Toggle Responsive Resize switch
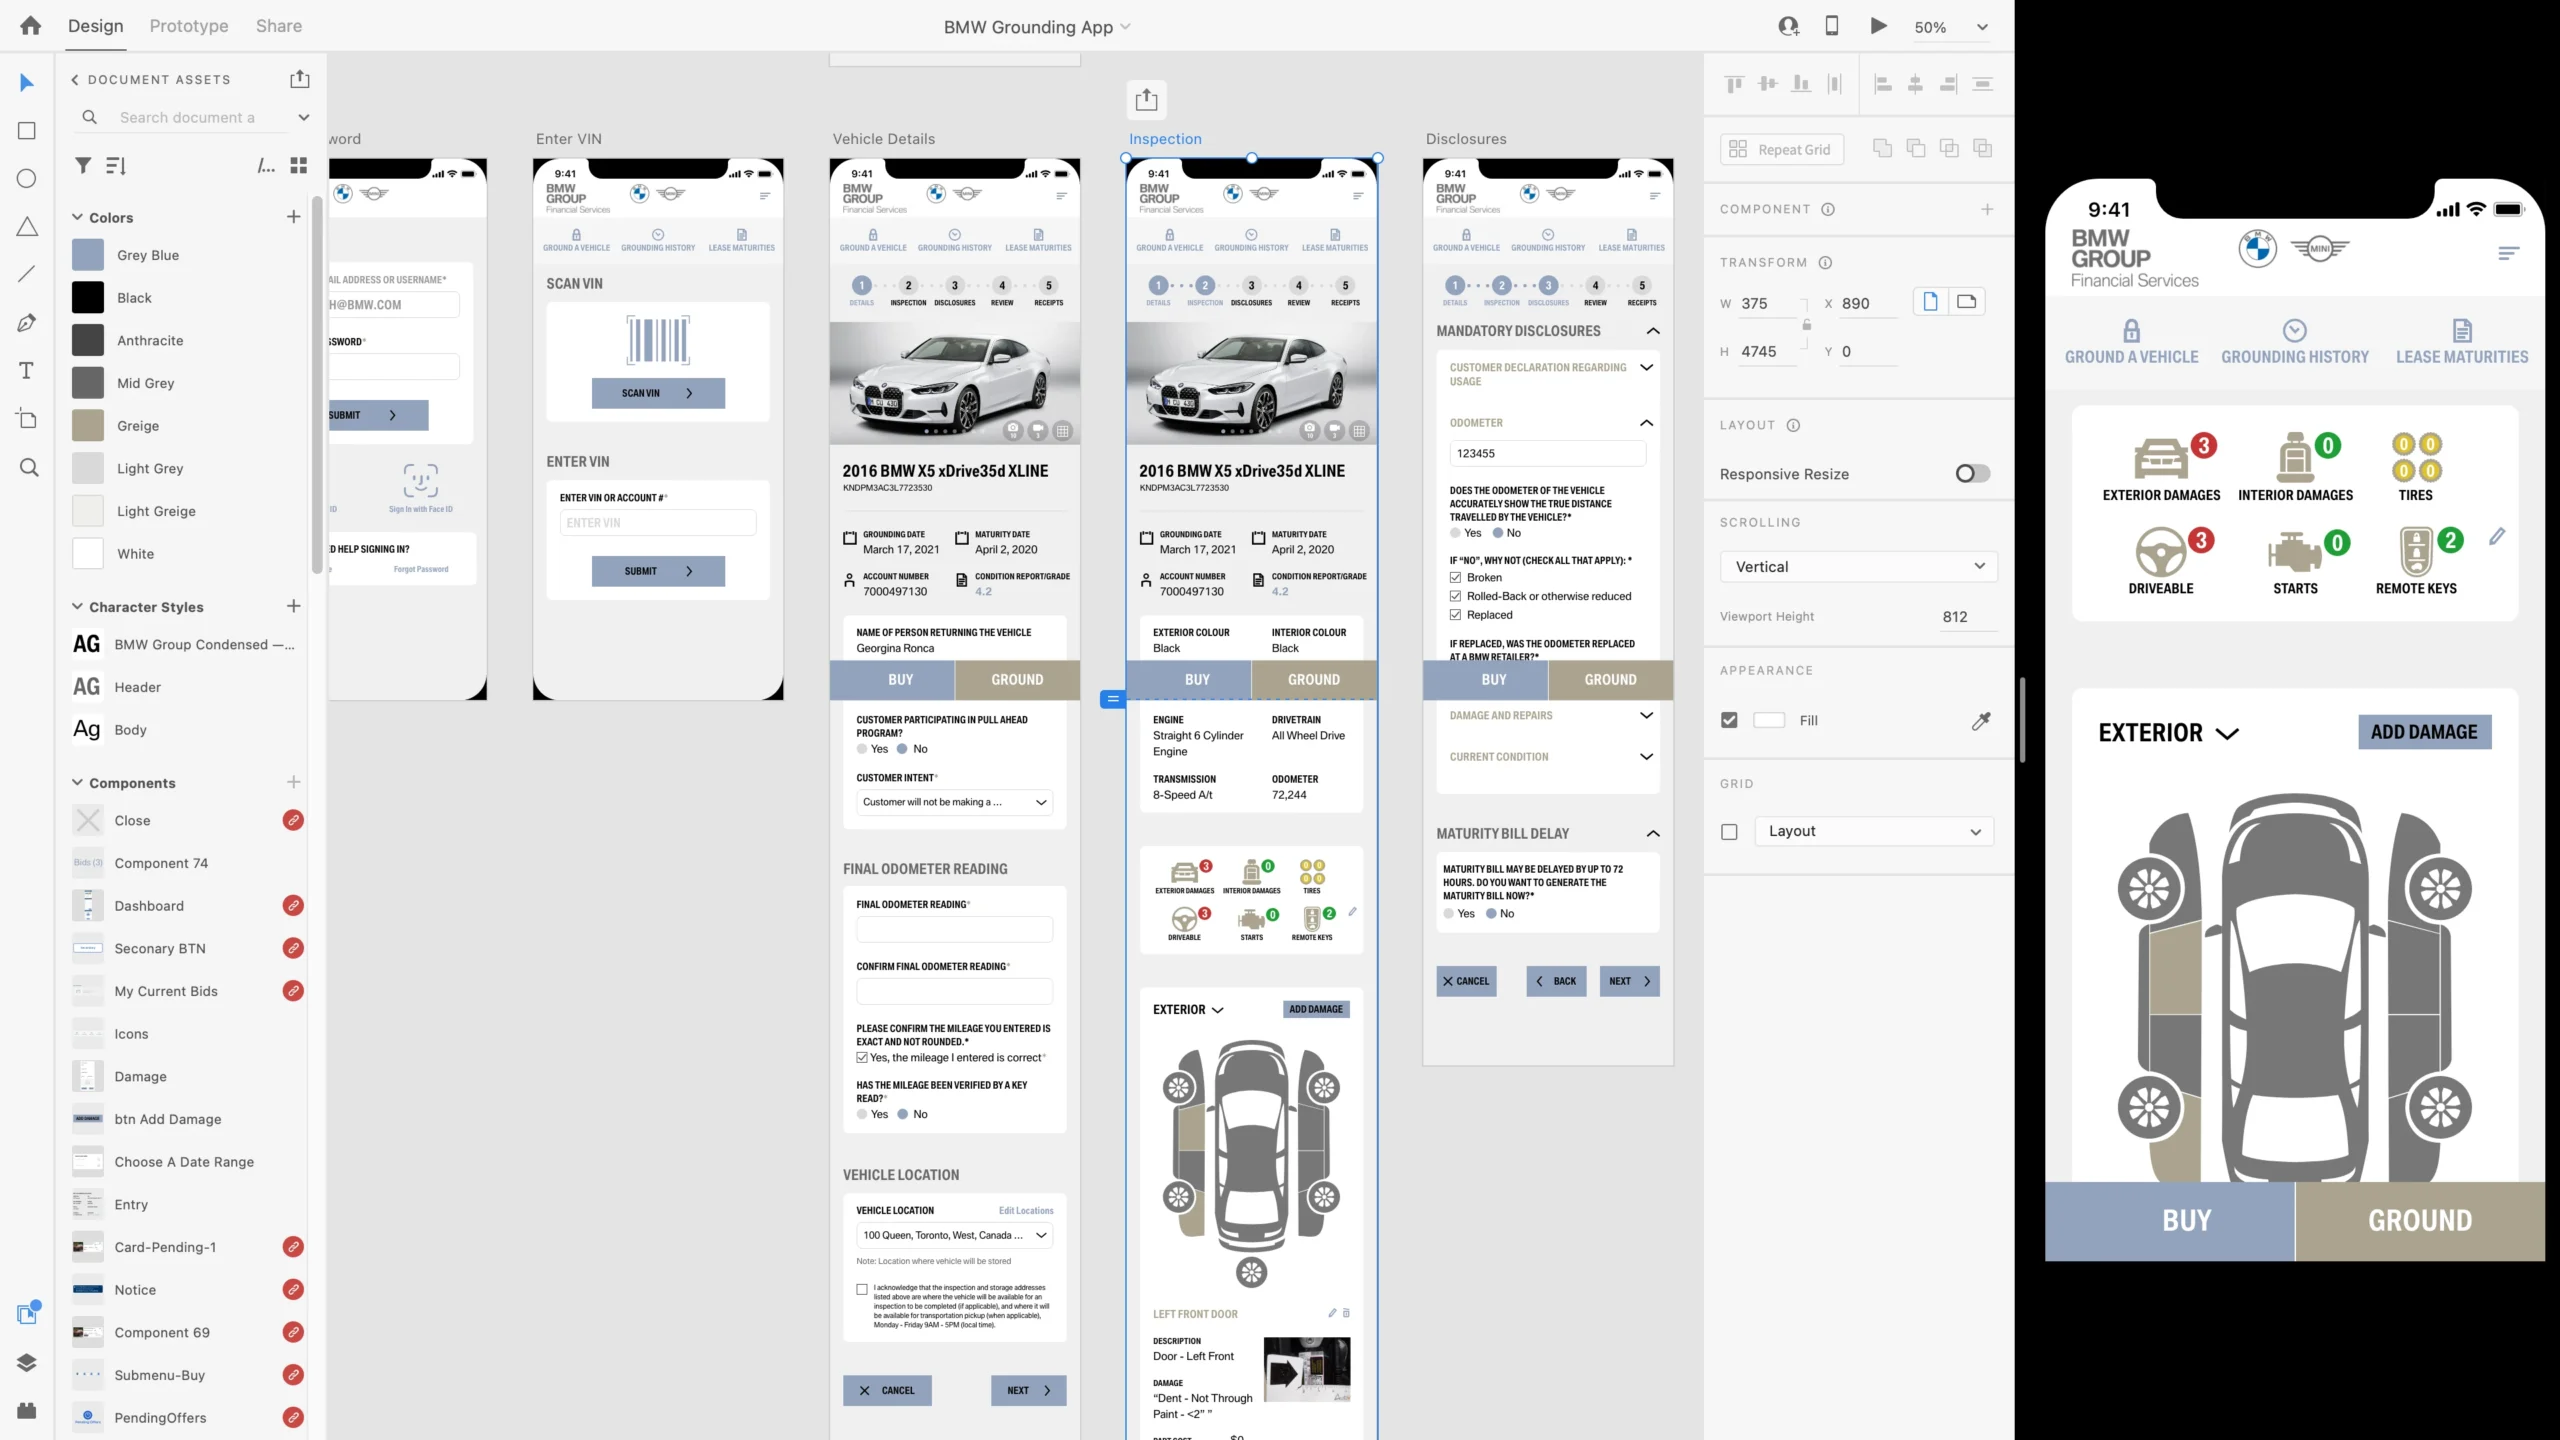This screenshot has width=2560, height=1440. [x=1973, y=473]
